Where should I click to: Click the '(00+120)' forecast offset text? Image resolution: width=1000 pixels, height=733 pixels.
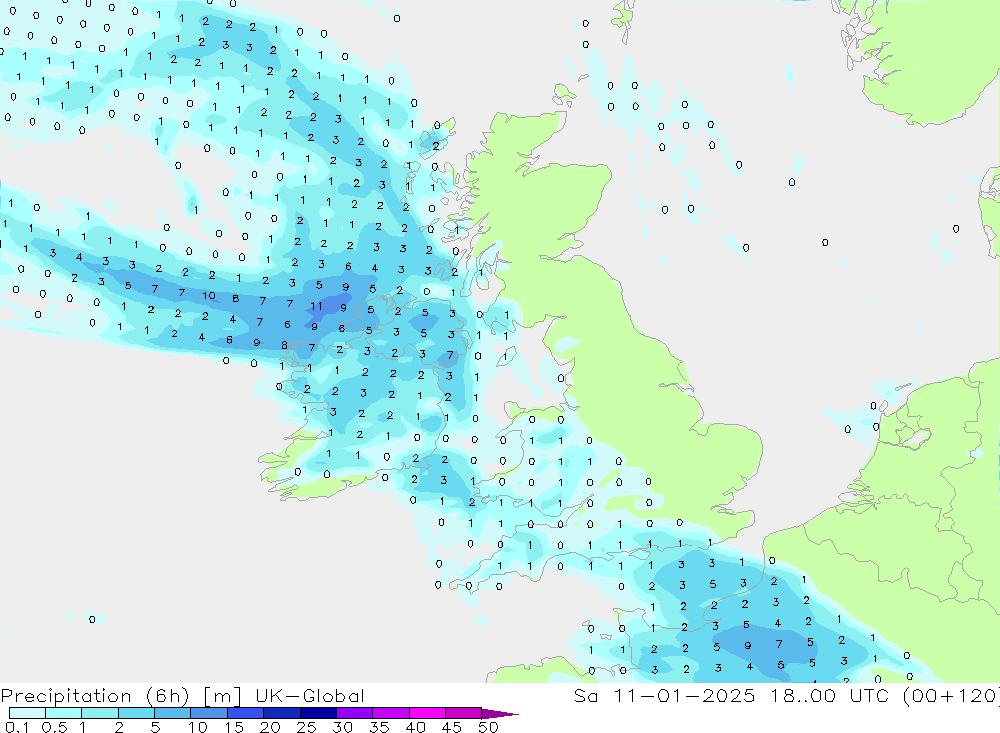coord(950,695)
